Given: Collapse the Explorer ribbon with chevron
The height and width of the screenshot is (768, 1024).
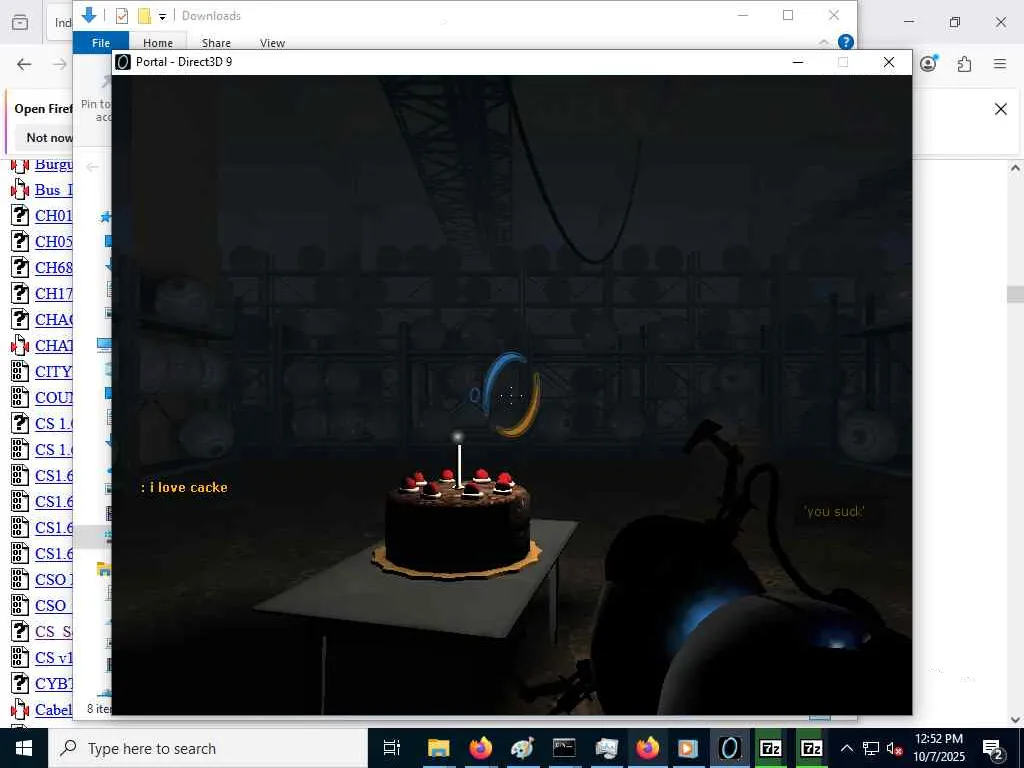Looking at the screenshot, I should pos(824,42).
